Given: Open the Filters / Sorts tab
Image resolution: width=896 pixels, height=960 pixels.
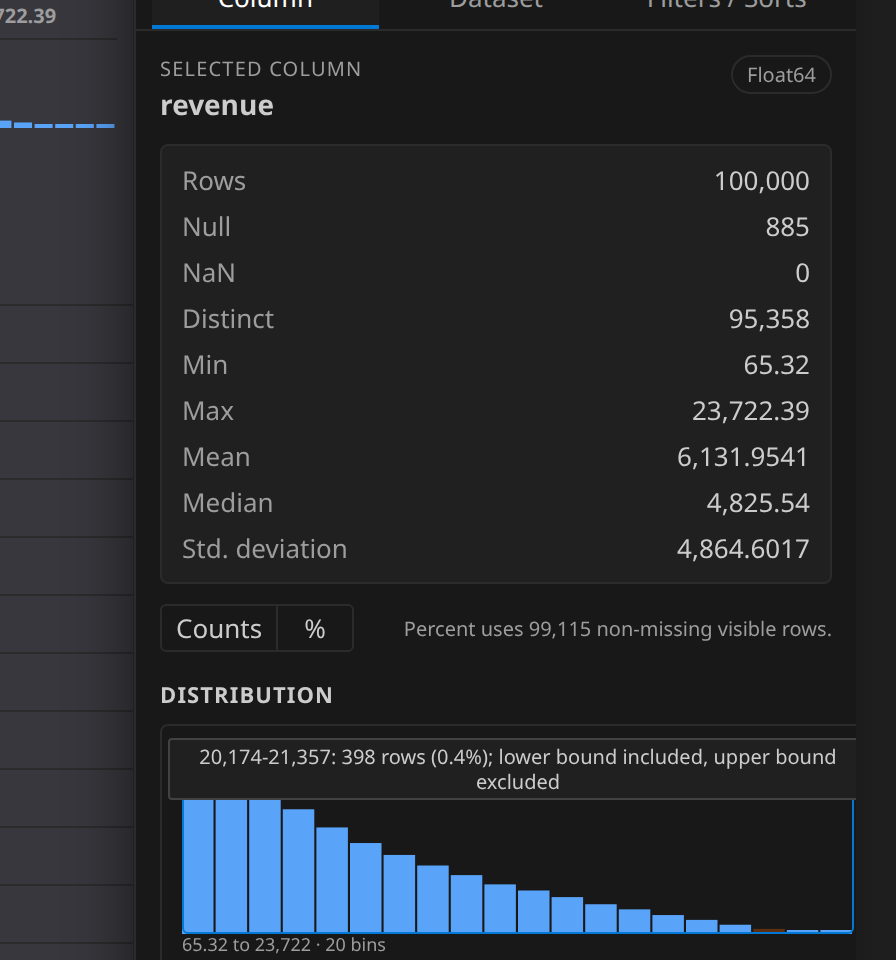Looking at the screenshot, I should click(726, 6).
